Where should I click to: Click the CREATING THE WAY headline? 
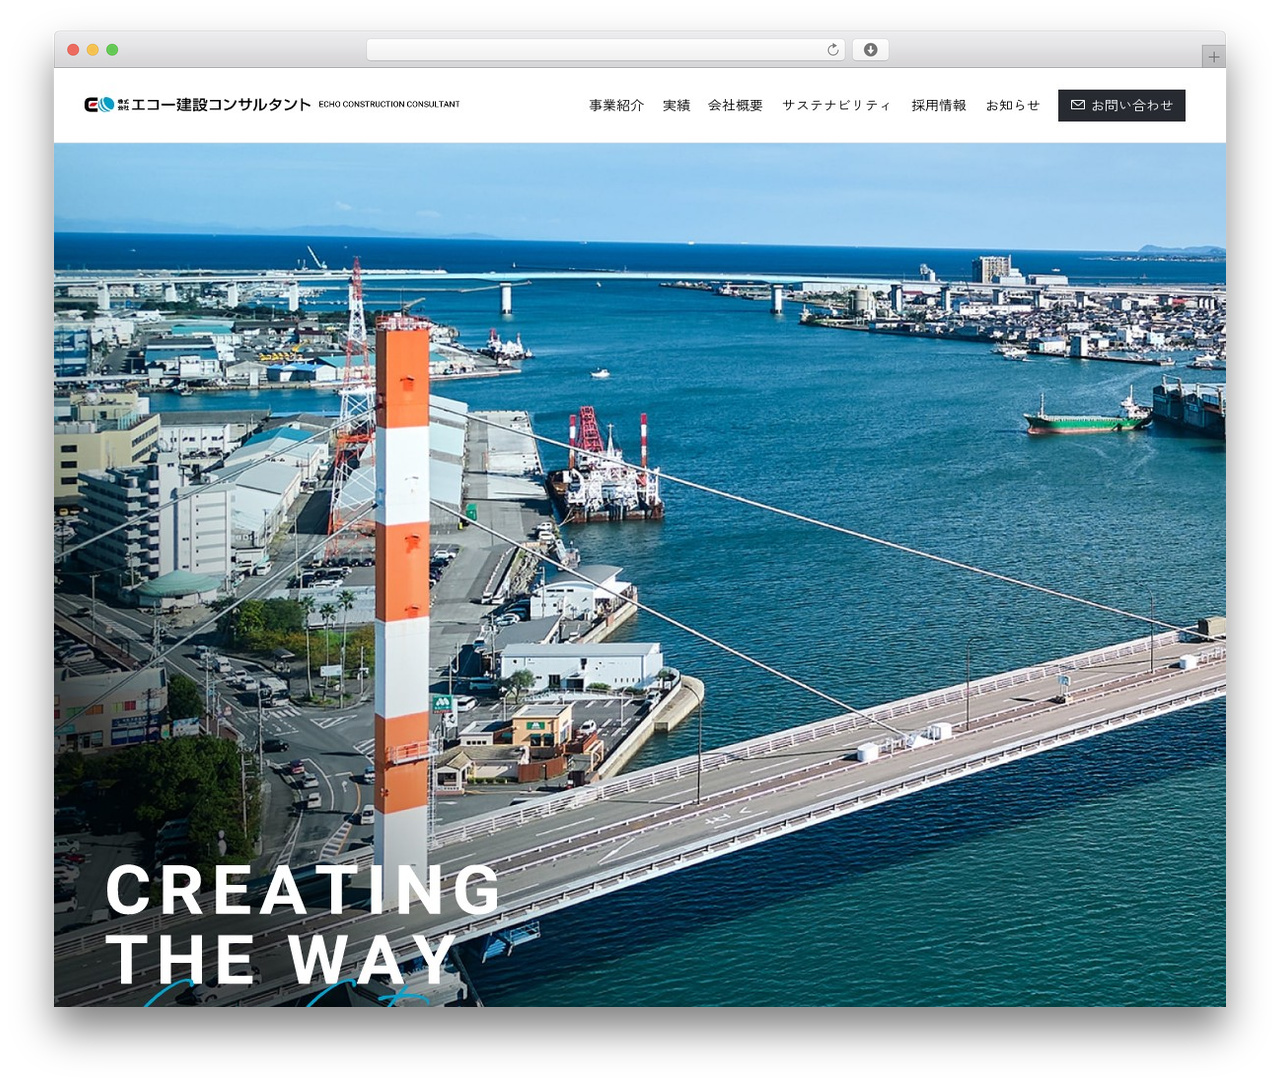303,924
